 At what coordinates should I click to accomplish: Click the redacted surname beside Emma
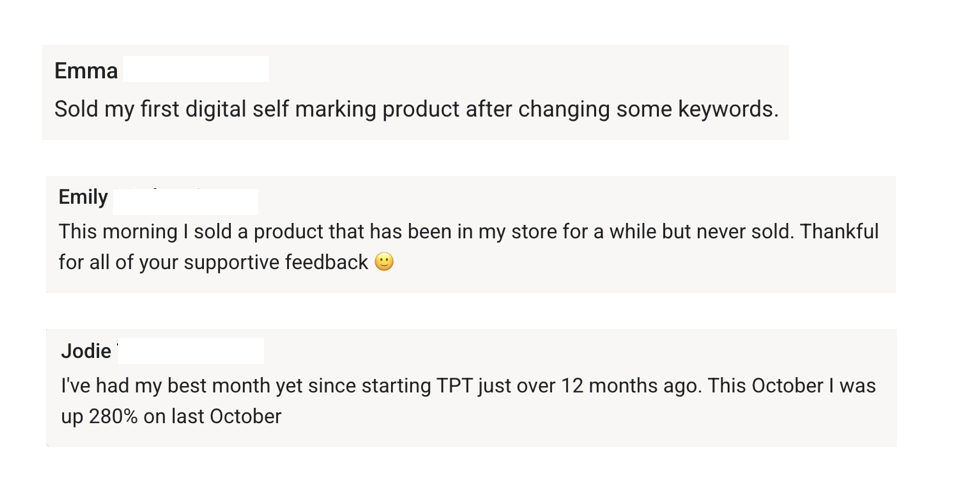pyautogui.click(x=195, y=70)
